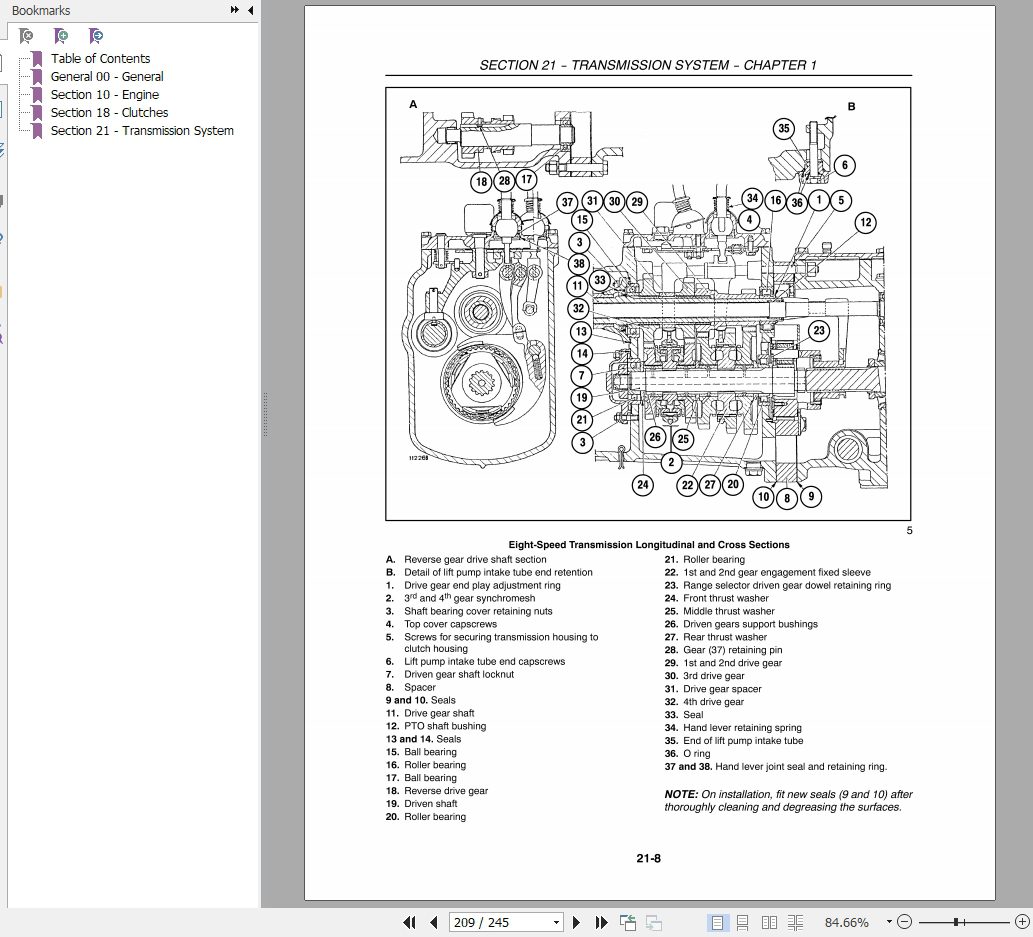
Task: Open the zoom level dropdown arrow
Action: pyautogui.click(x=889, y=922)
